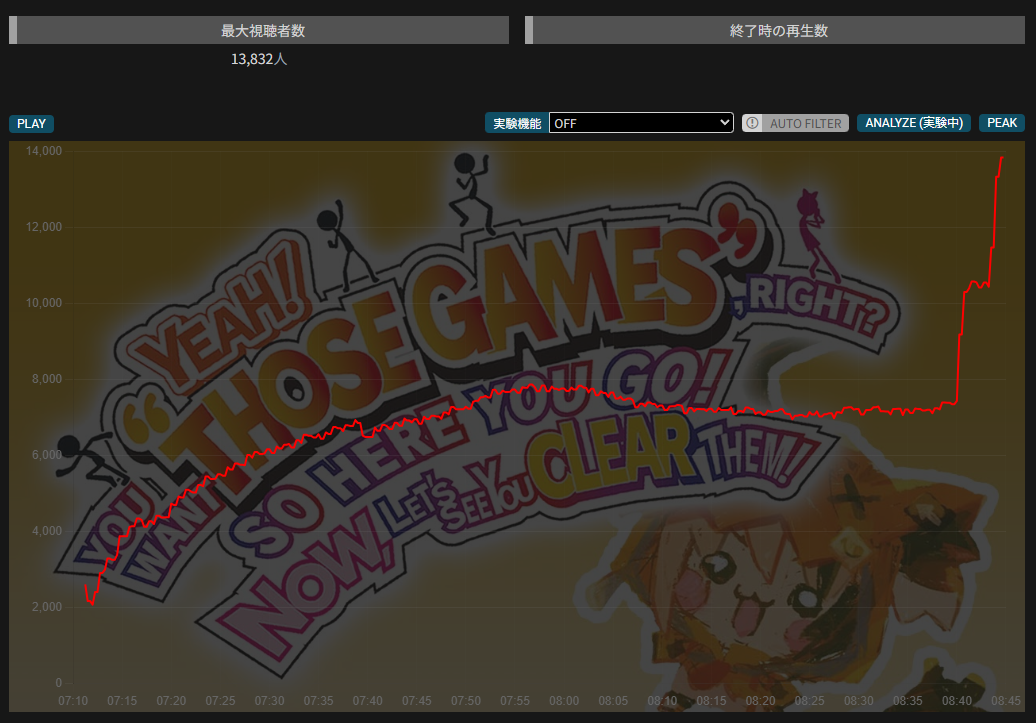Click the 2,000 y-axis label

[x=46, y=607]
